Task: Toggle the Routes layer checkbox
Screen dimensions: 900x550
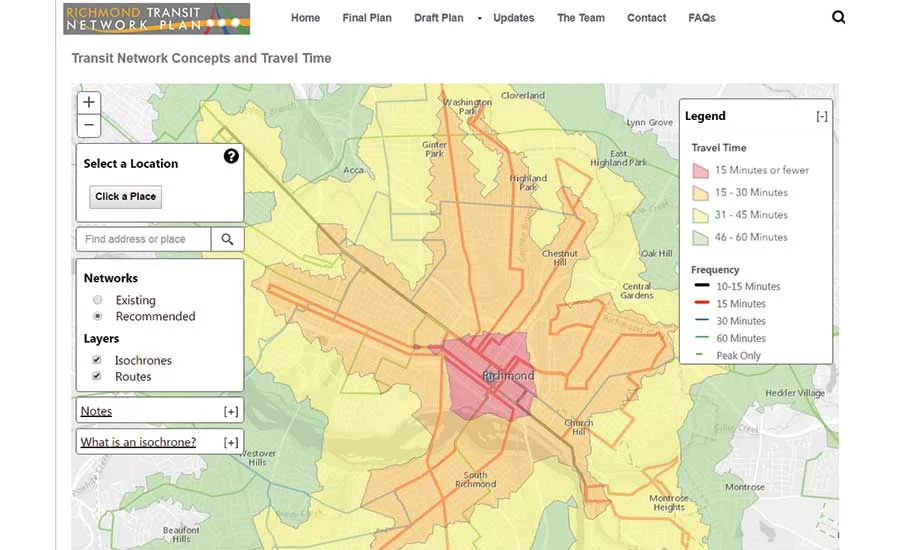Action: coord(96,376)
